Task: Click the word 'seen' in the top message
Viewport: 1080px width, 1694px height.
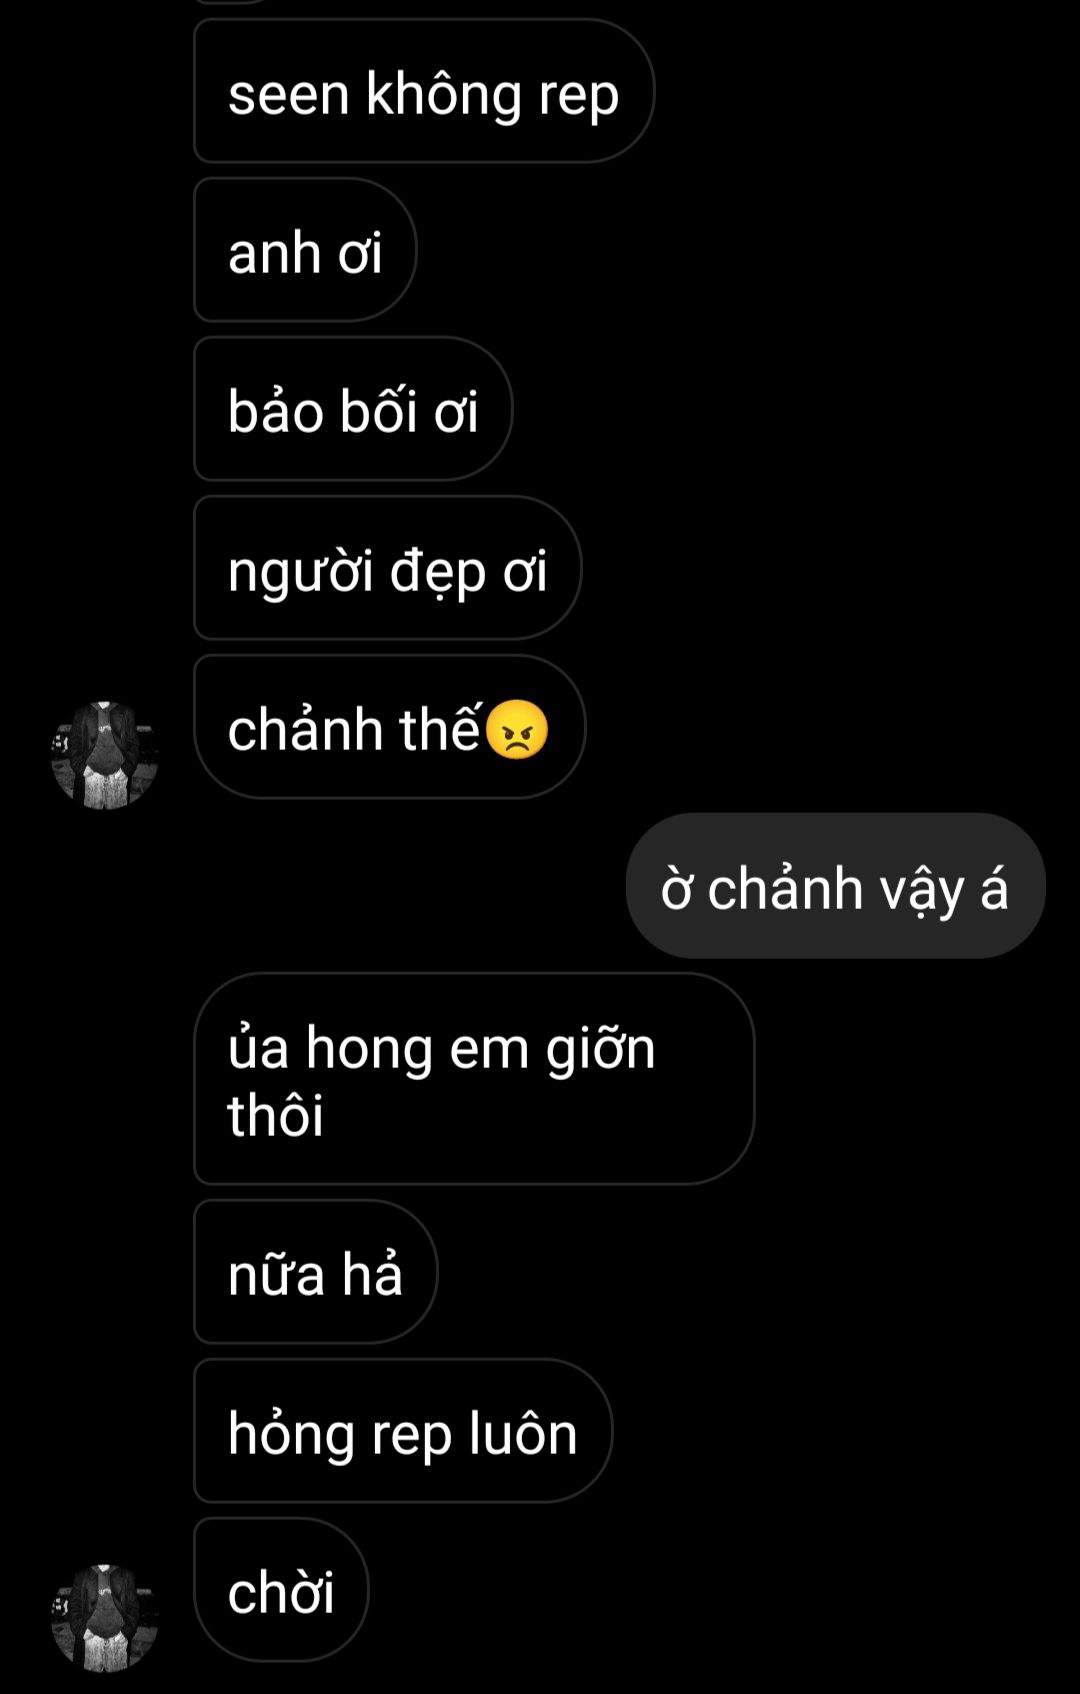Action: 289,95
